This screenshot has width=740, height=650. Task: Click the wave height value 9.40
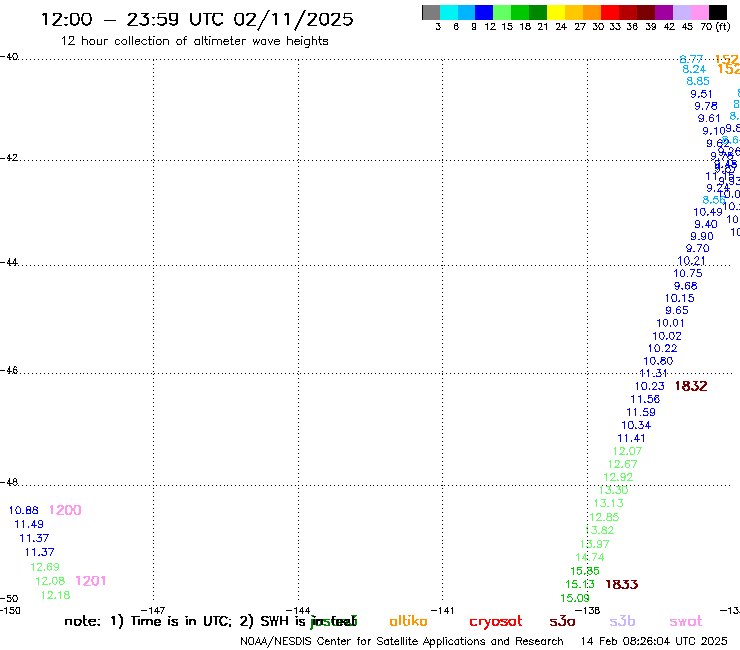(706, 225)
